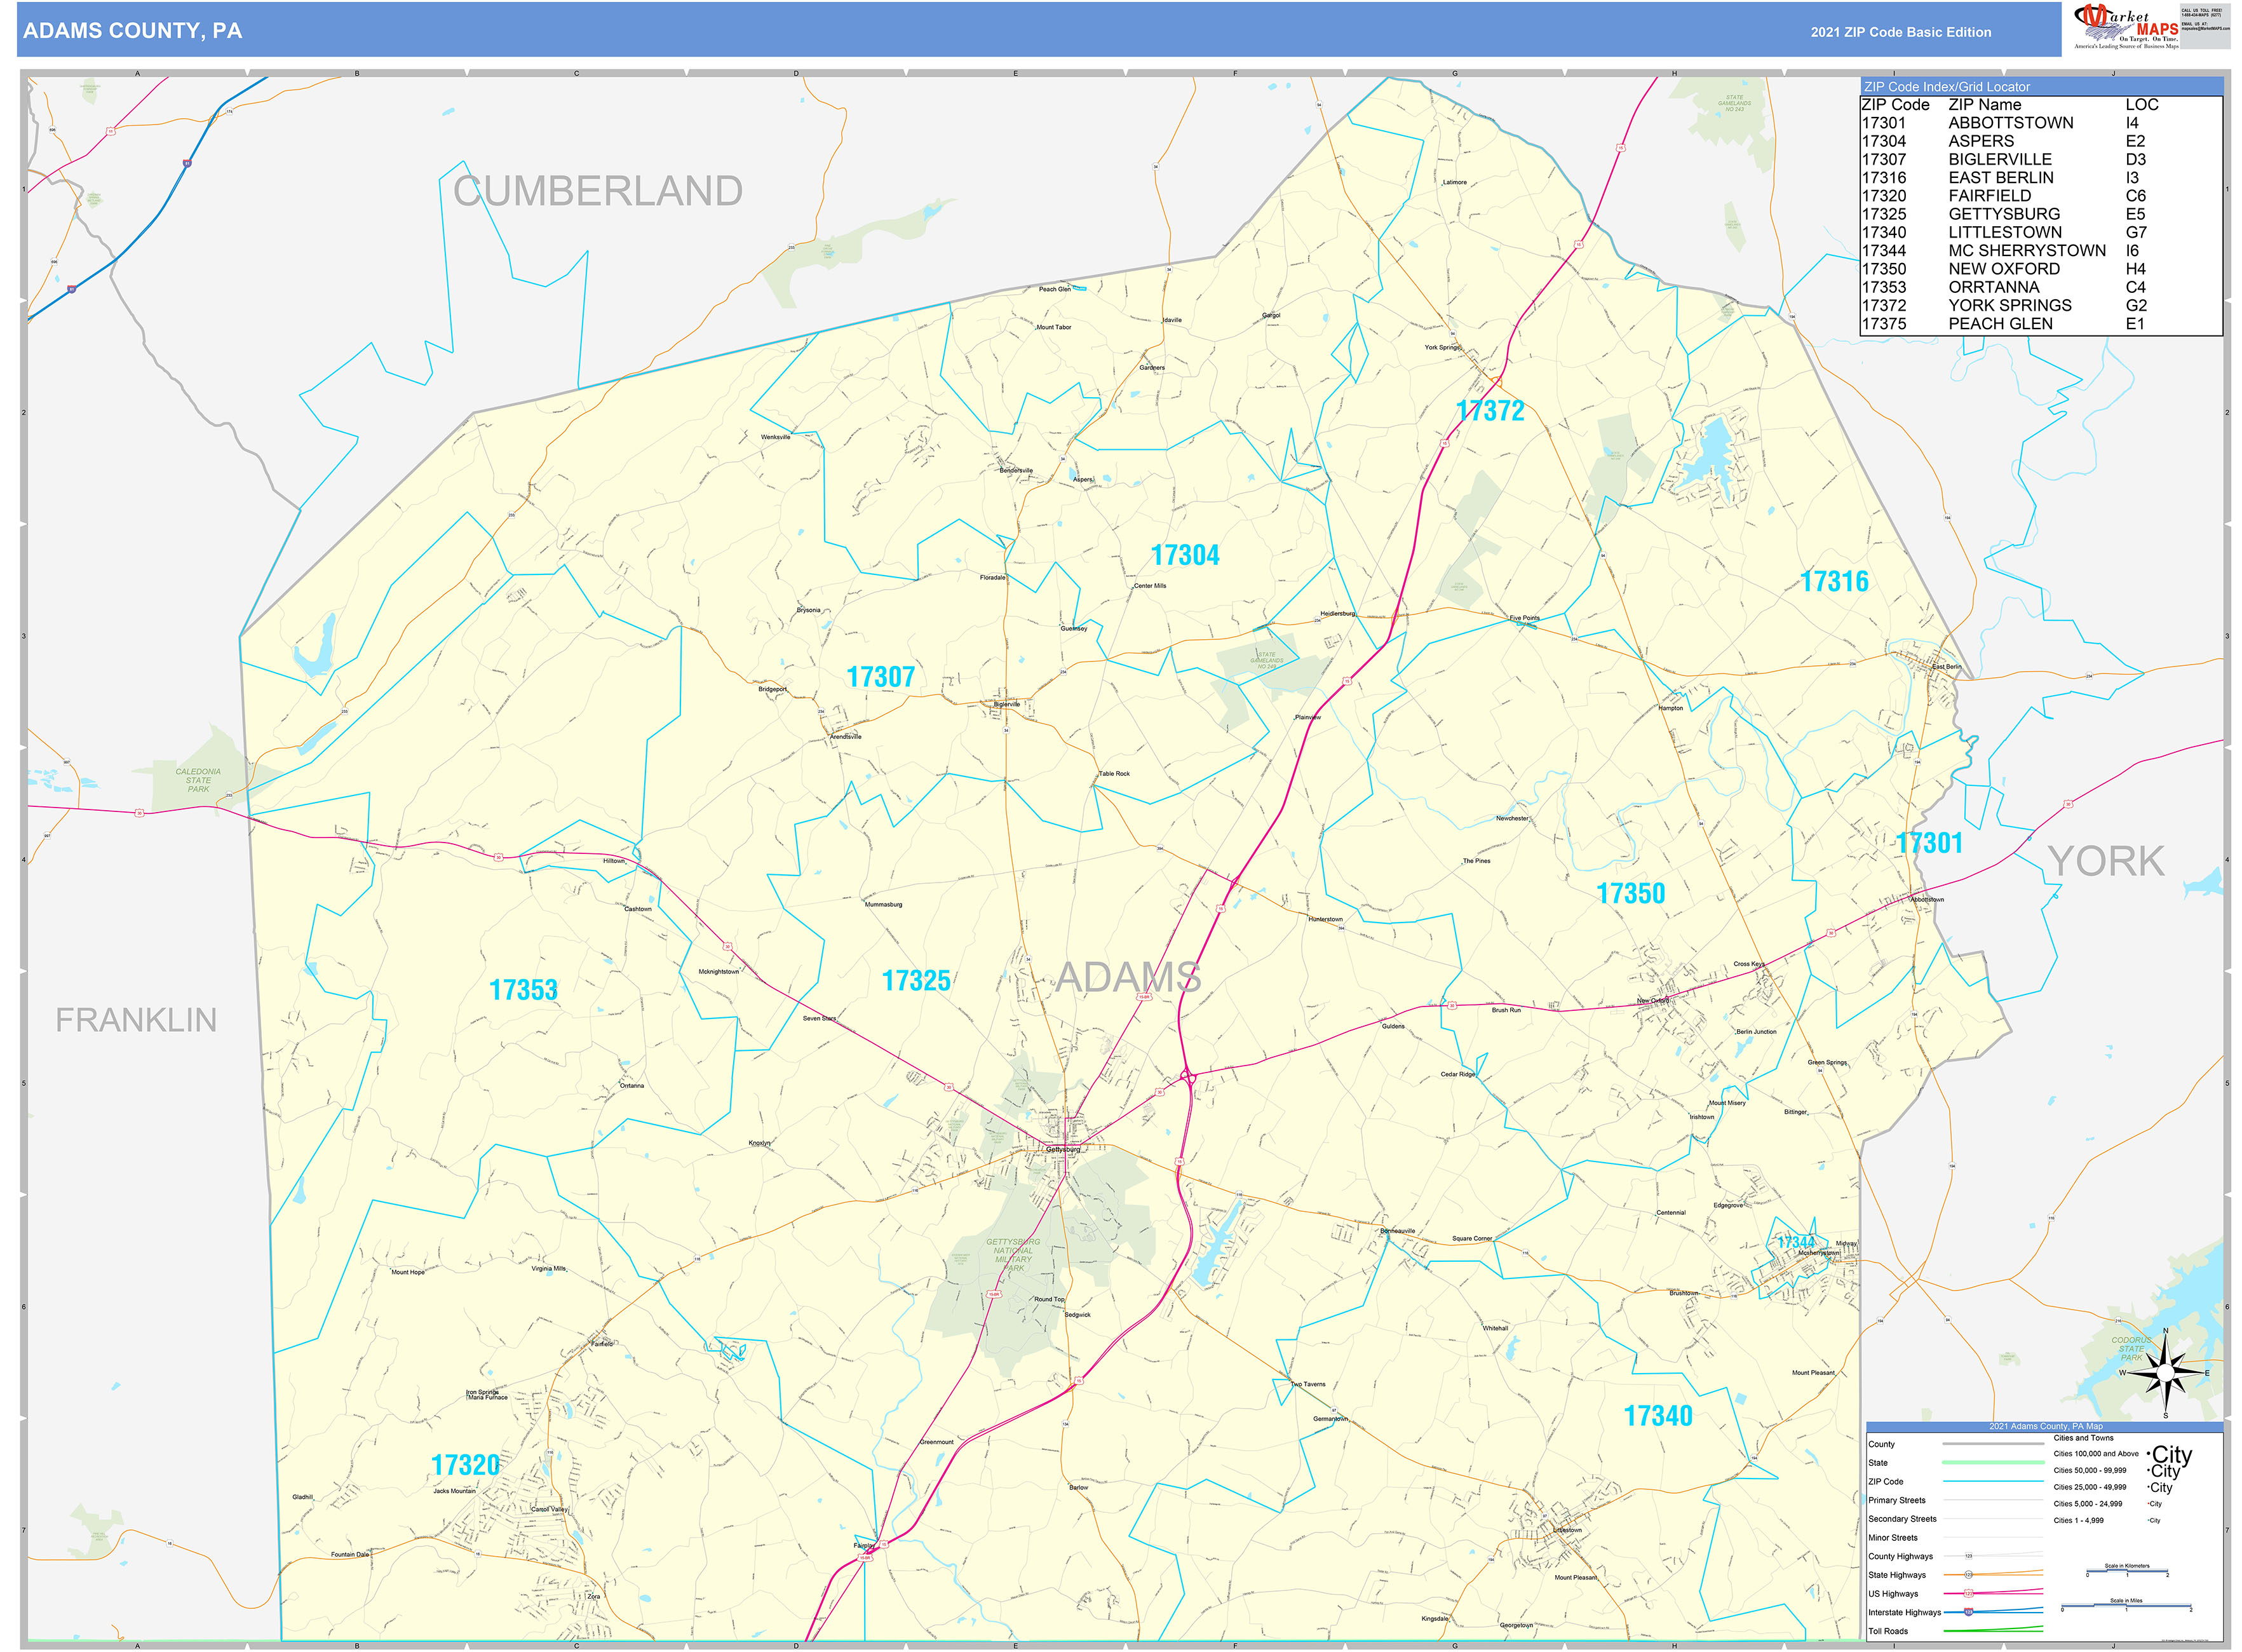Image resolution: width=2242 pixels, height=1652 pixels.
Task: Click the Interstate Highways shield in legend
Action: click(1968, 1612)
